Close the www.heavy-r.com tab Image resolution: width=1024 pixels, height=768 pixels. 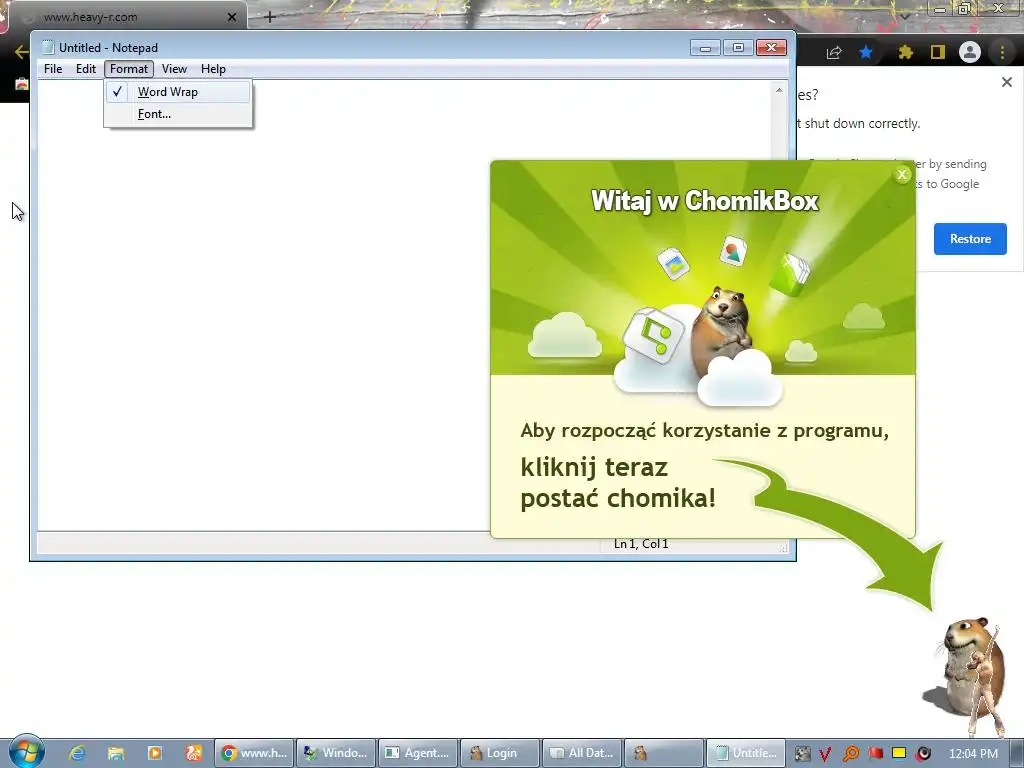(232, 17)
